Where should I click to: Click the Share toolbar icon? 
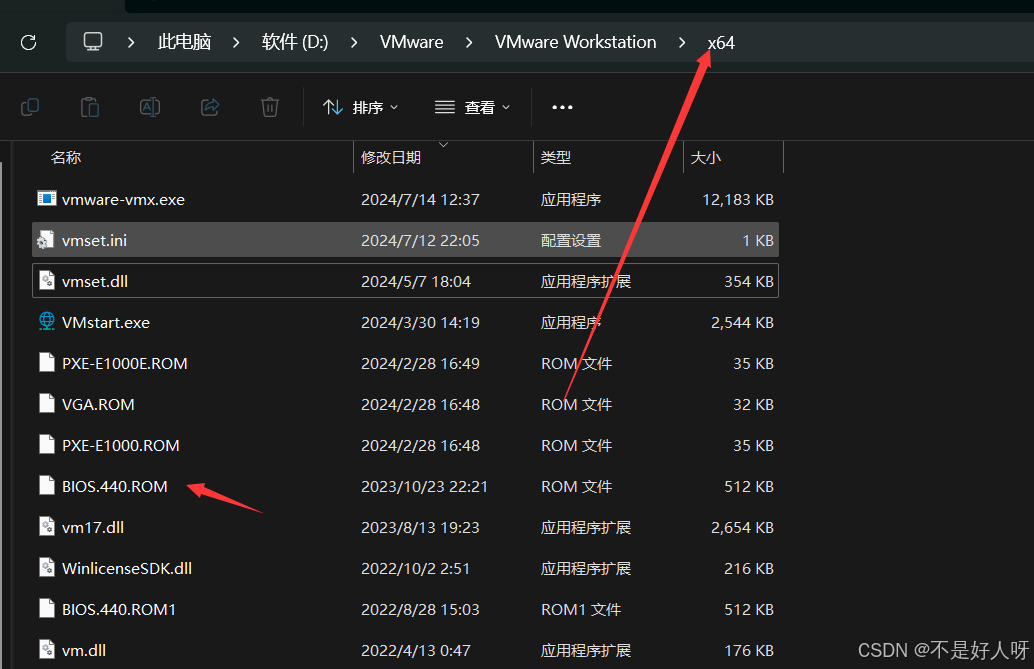[x=210, y=107]
